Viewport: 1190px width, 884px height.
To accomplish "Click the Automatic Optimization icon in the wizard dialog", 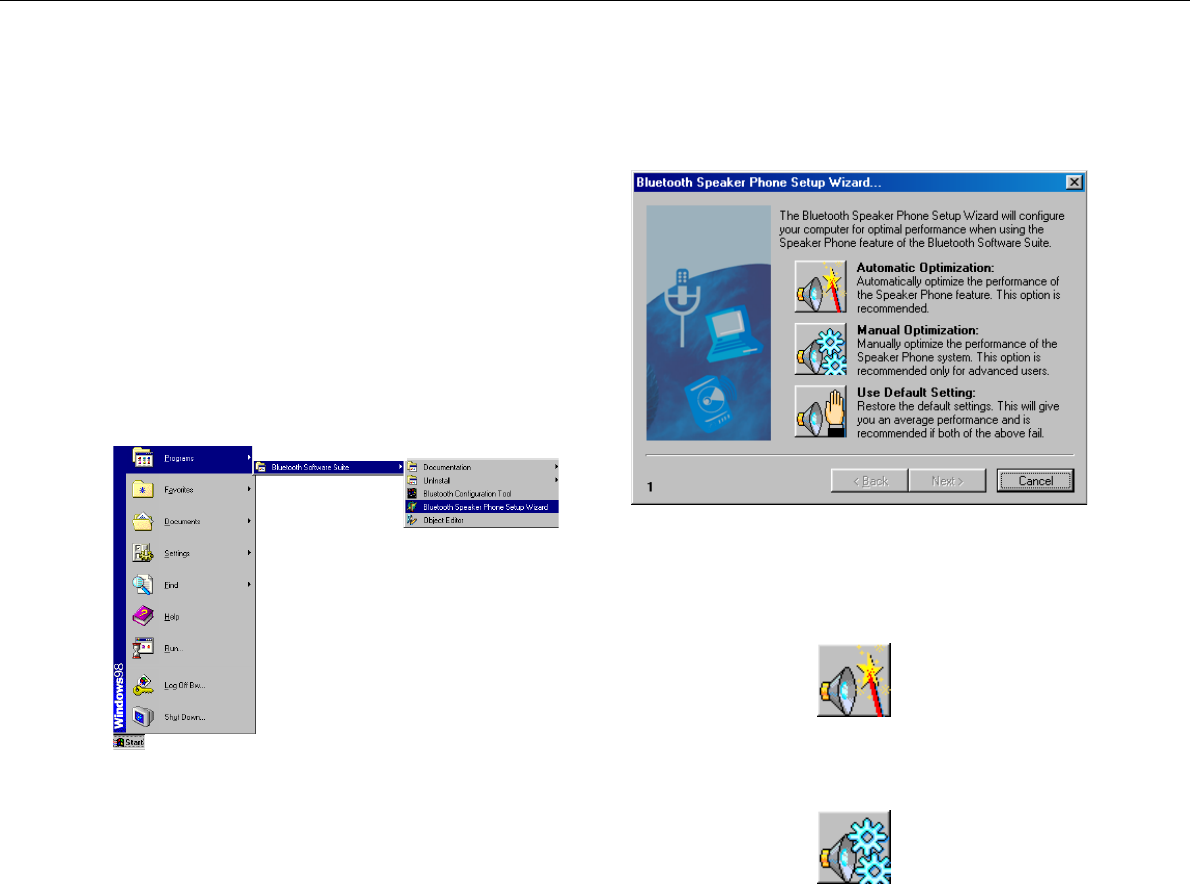I will click(820, 287).
